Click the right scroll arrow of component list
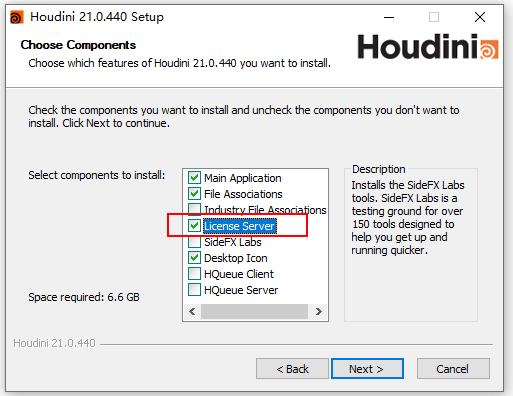513x396 pixels. click(319, 312)
